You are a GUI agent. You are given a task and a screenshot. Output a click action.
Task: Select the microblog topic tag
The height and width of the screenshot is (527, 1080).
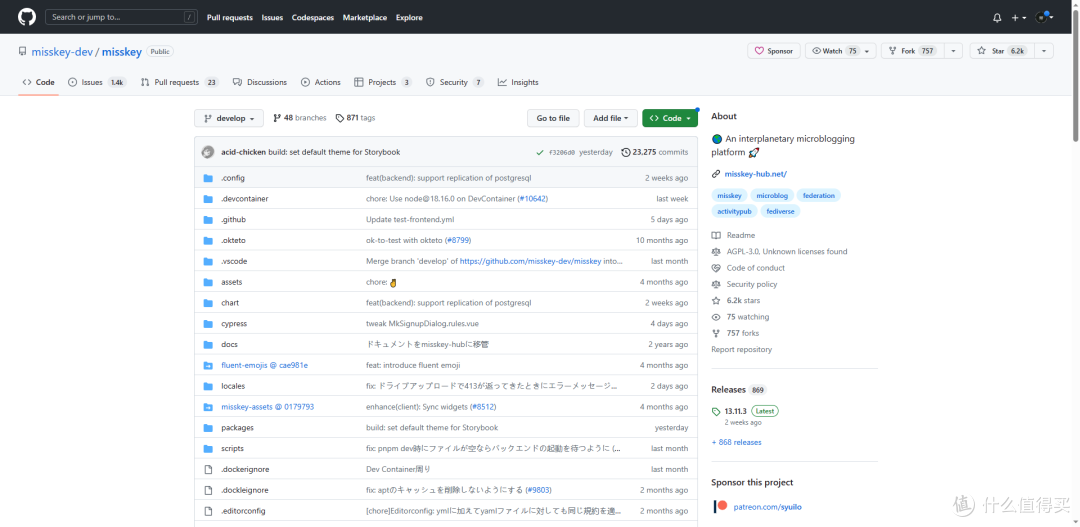(x=773, y=196)
